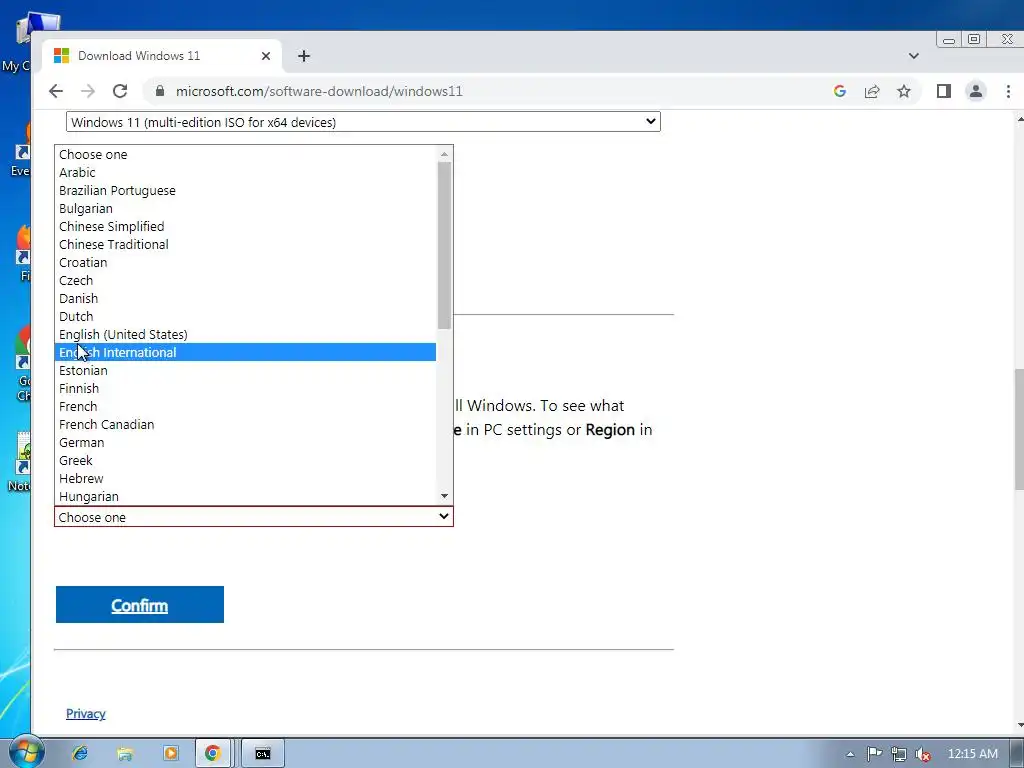Image resolution: width=1024 pixels, height=768 pixels.
Task: Go back to the previous page
Action: click(56, 91)
